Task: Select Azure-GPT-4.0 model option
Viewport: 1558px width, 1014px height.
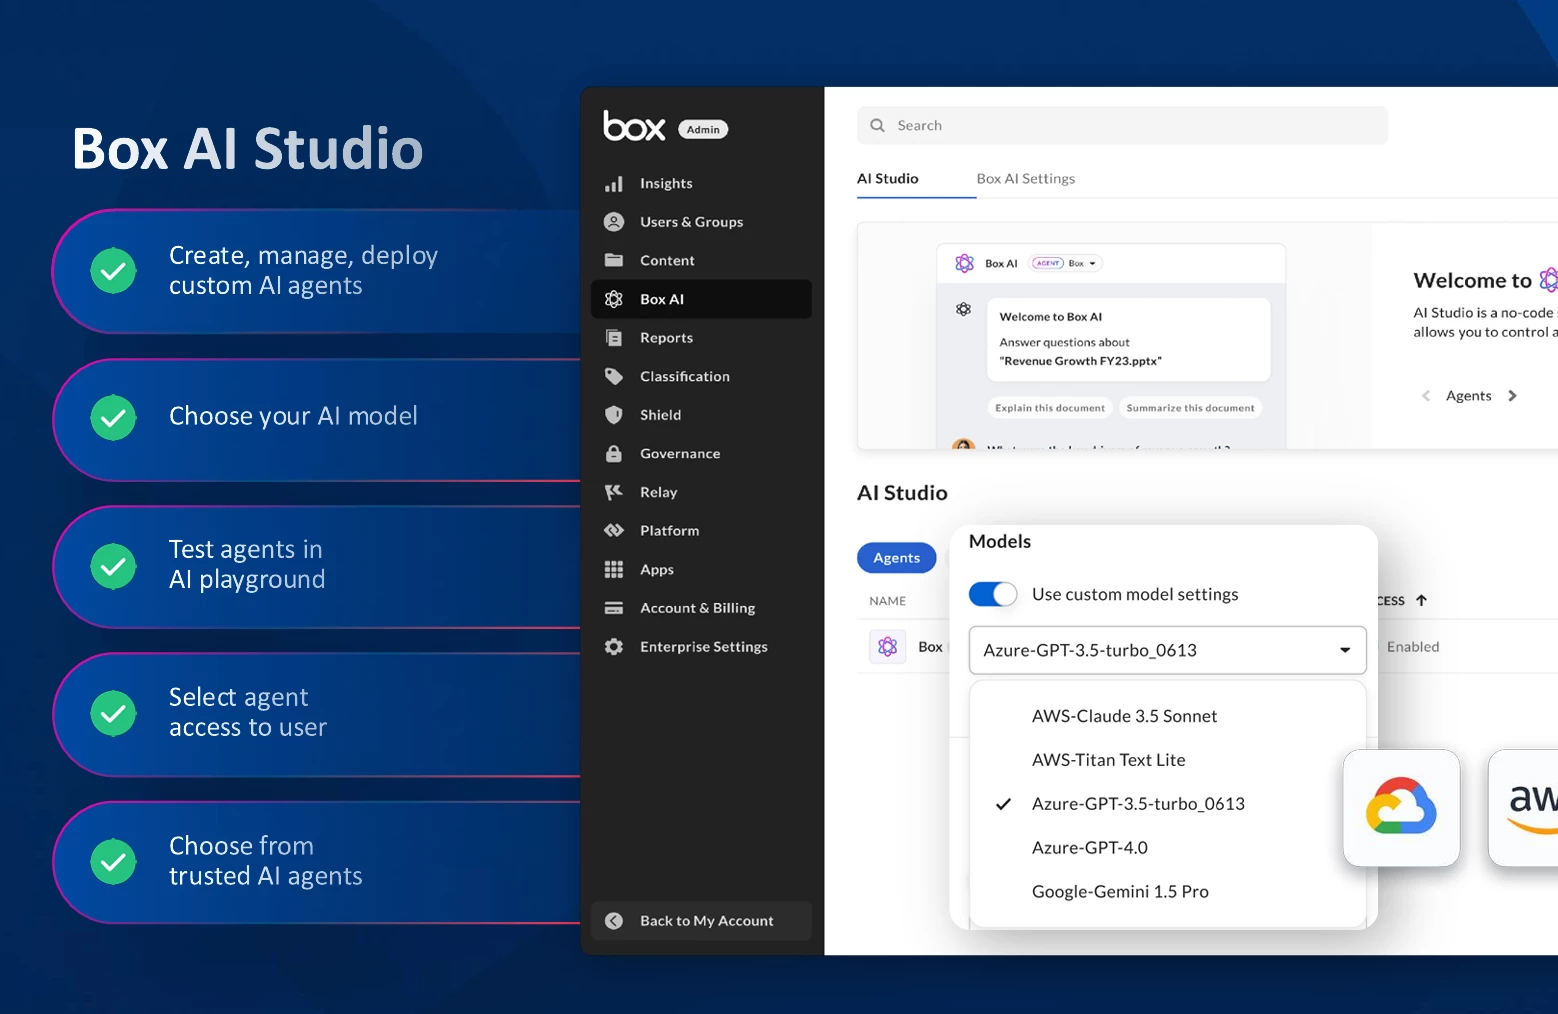Action: click(1168, 848)
